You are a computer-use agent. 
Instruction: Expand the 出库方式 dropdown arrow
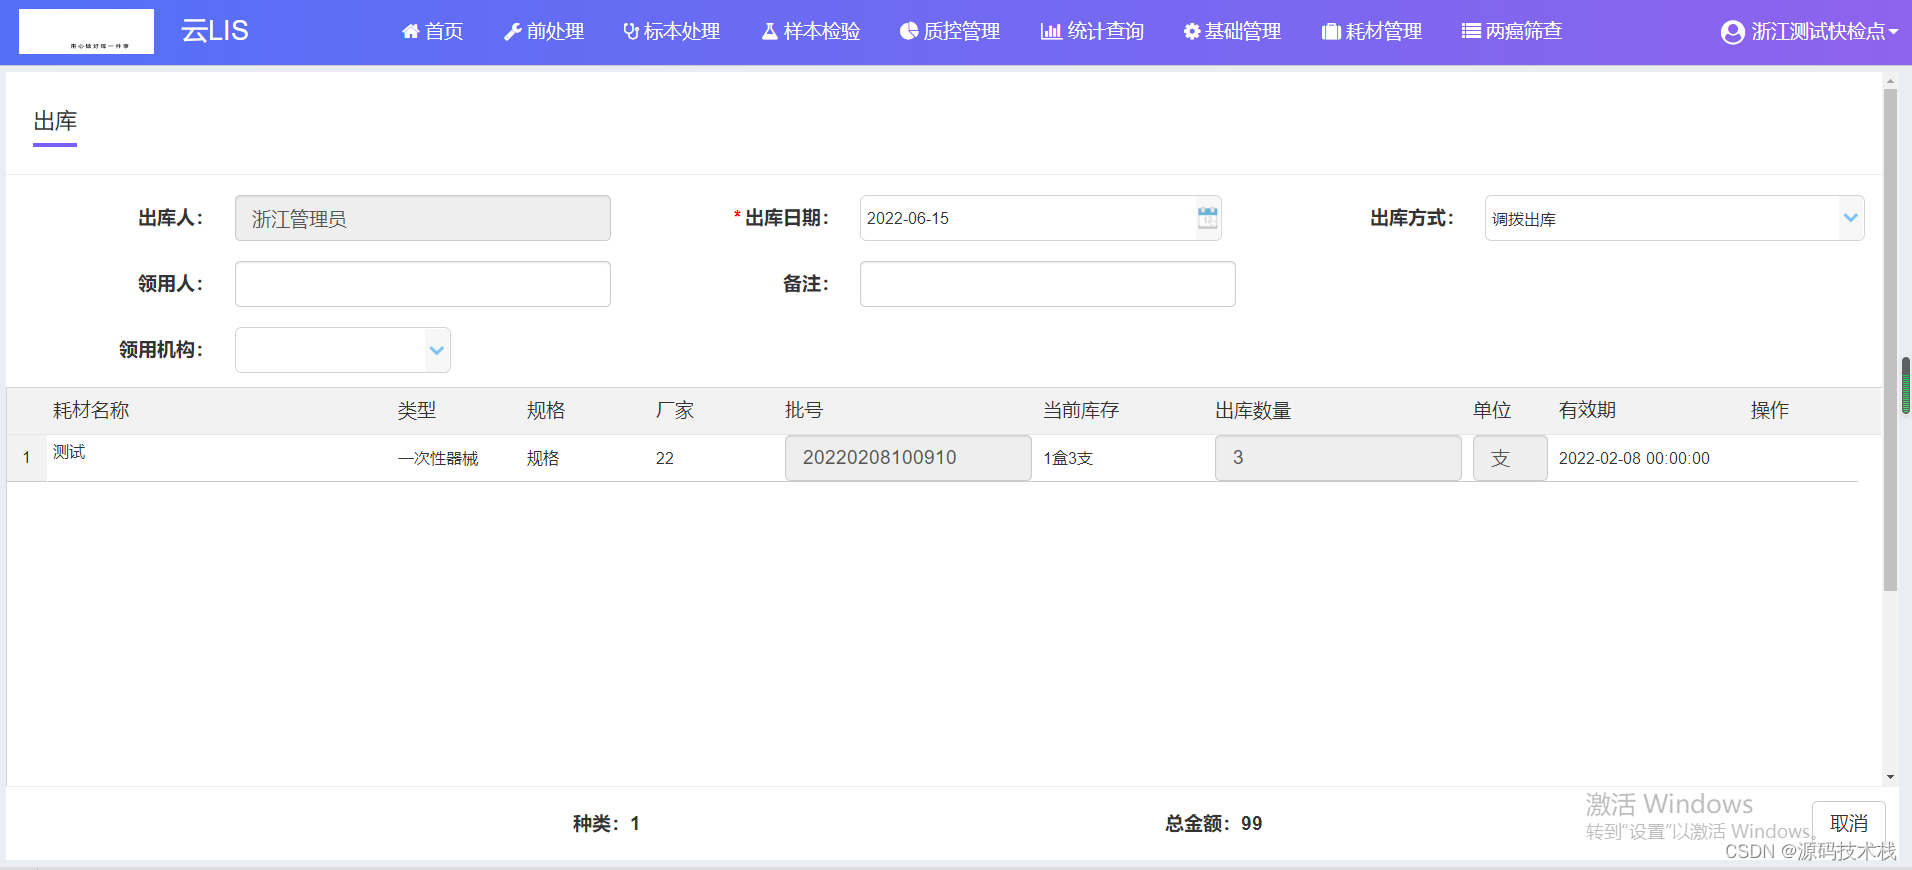tap(1851, 218)
